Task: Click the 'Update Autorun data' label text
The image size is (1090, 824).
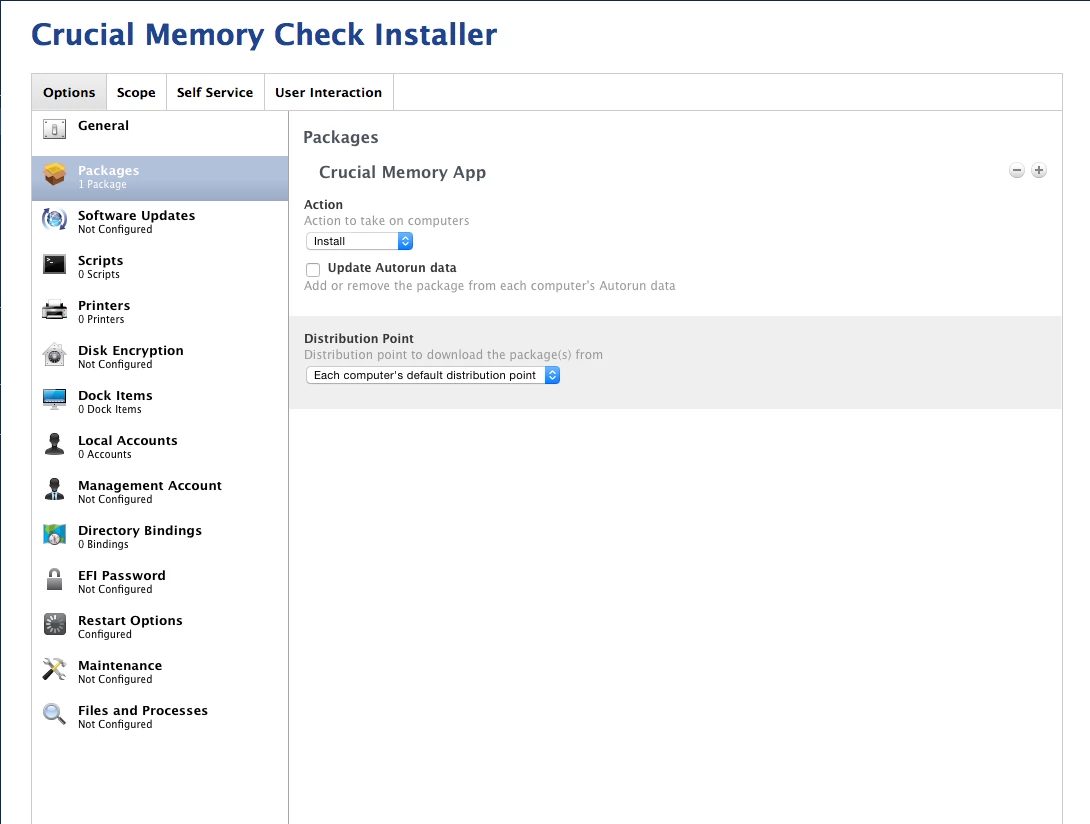Action: (x=392, y=268)
